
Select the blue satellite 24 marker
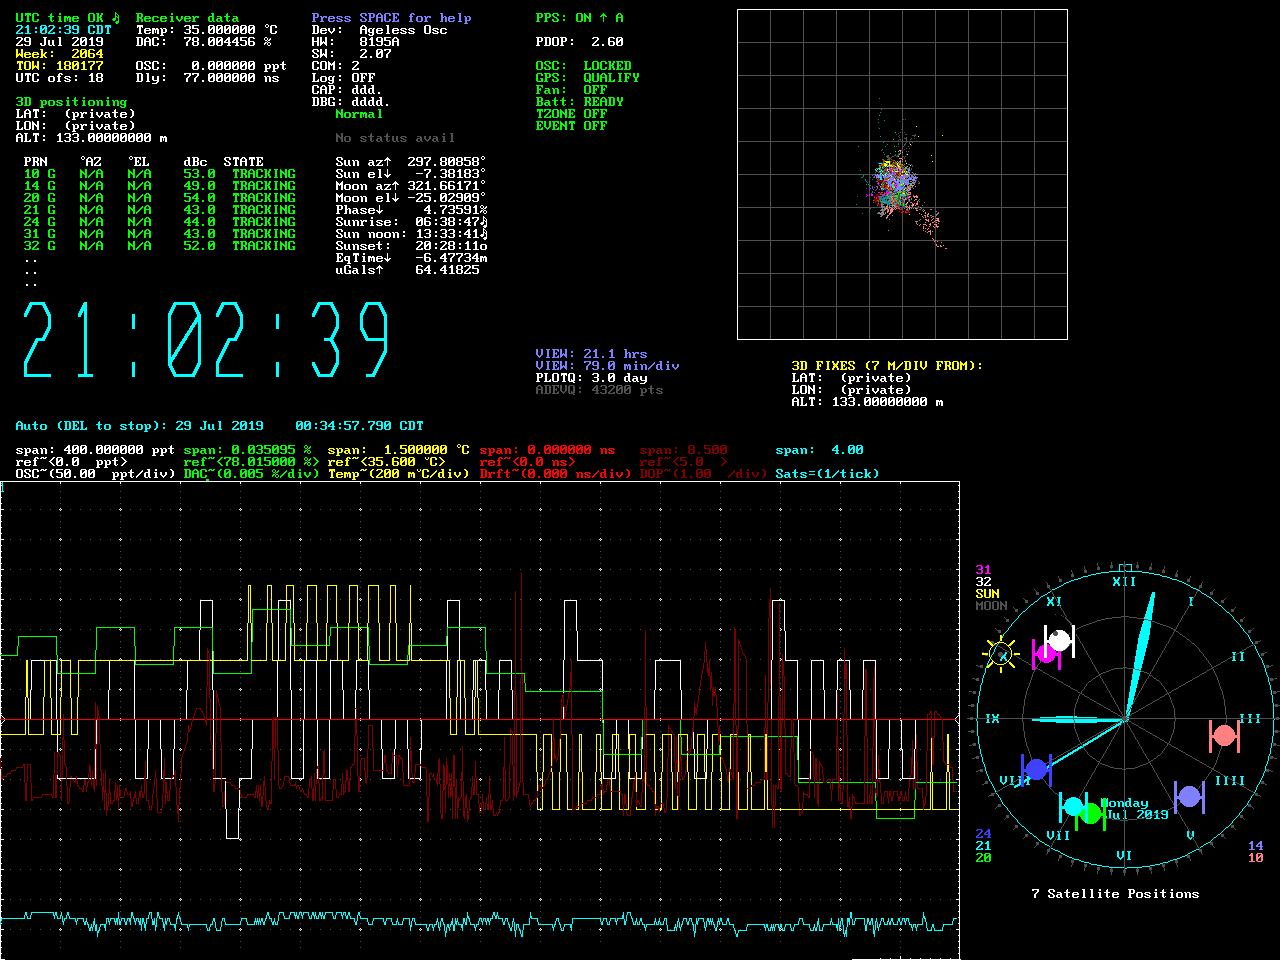point(1036,769)
